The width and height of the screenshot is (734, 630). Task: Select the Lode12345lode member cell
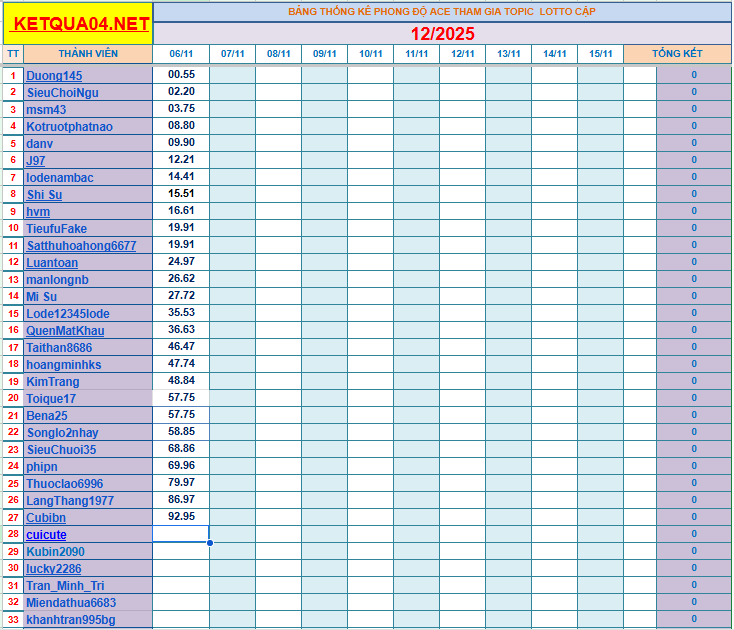(88, 314)
